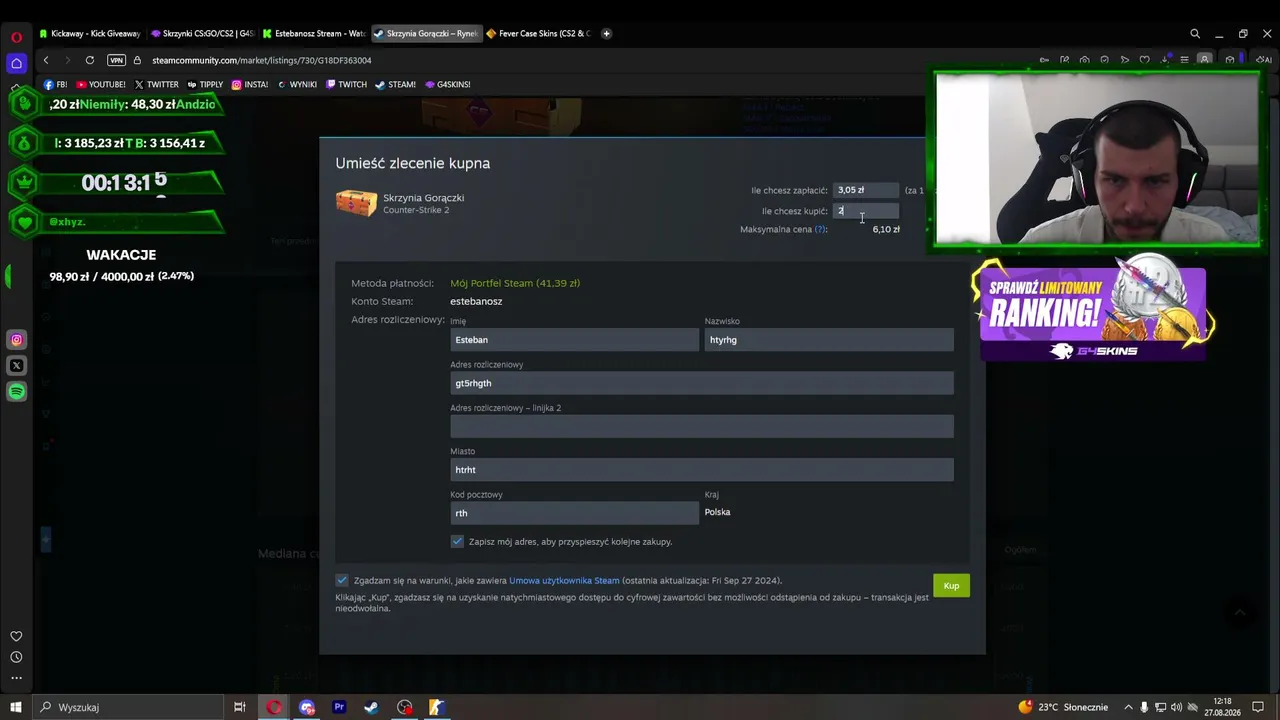Click the G4Skins ranking banner
1280x720 pixels.
tap(1093, 310)
